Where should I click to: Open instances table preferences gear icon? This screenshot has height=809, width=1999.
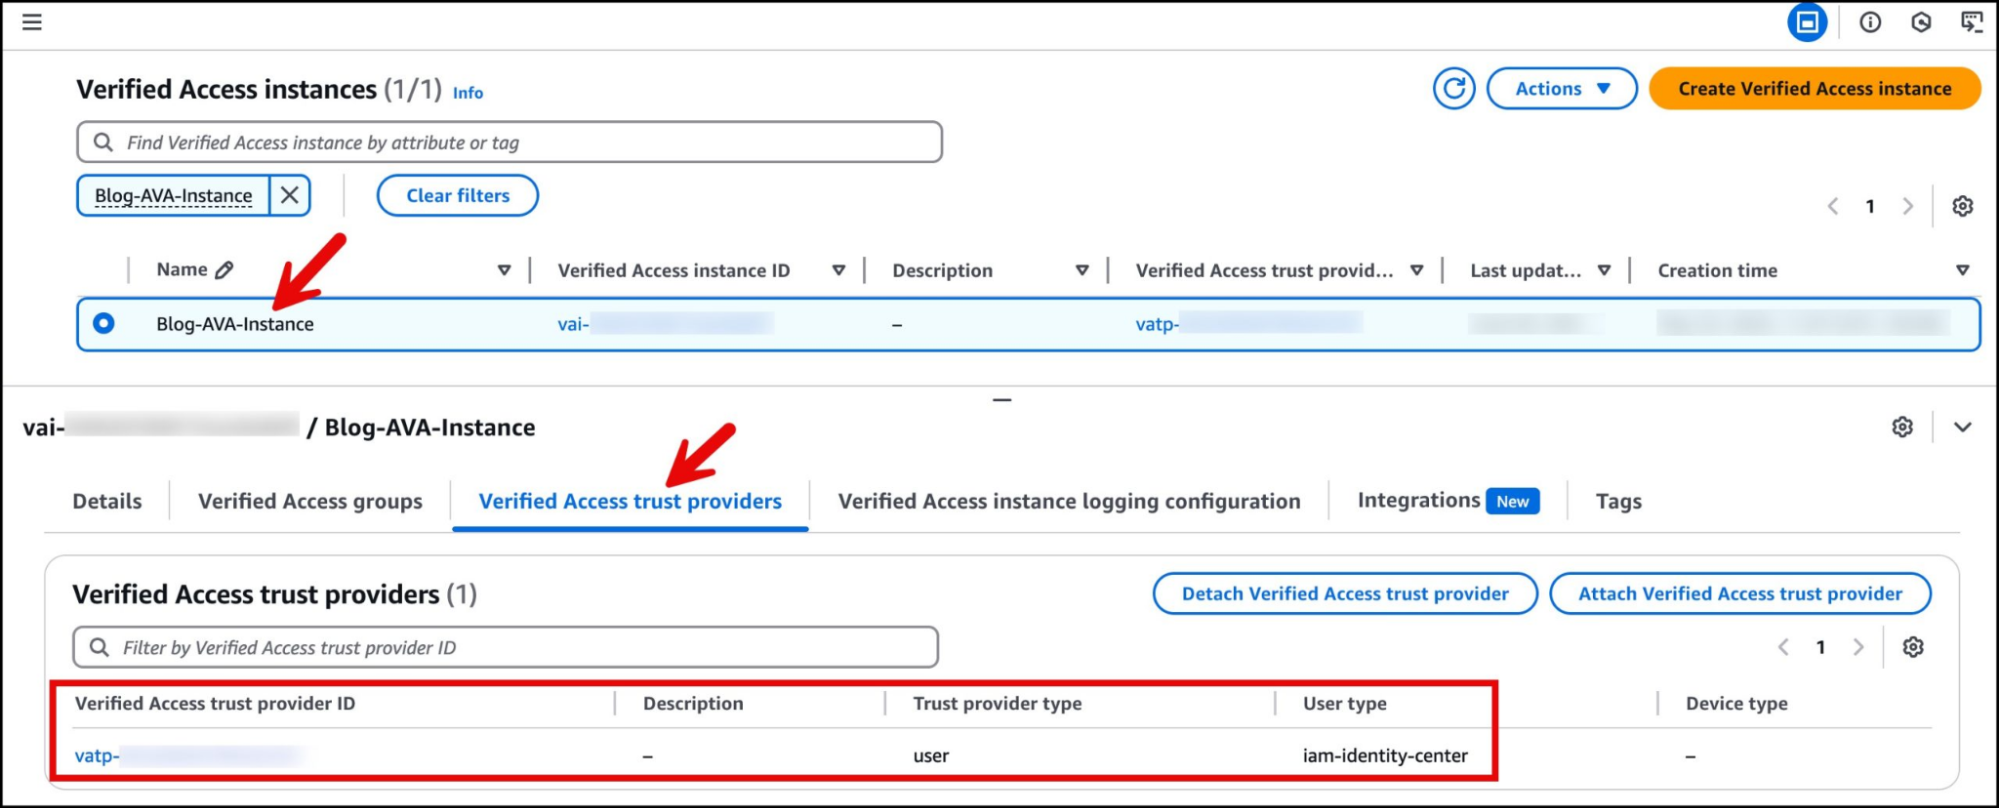click(x=1962, y=206)
